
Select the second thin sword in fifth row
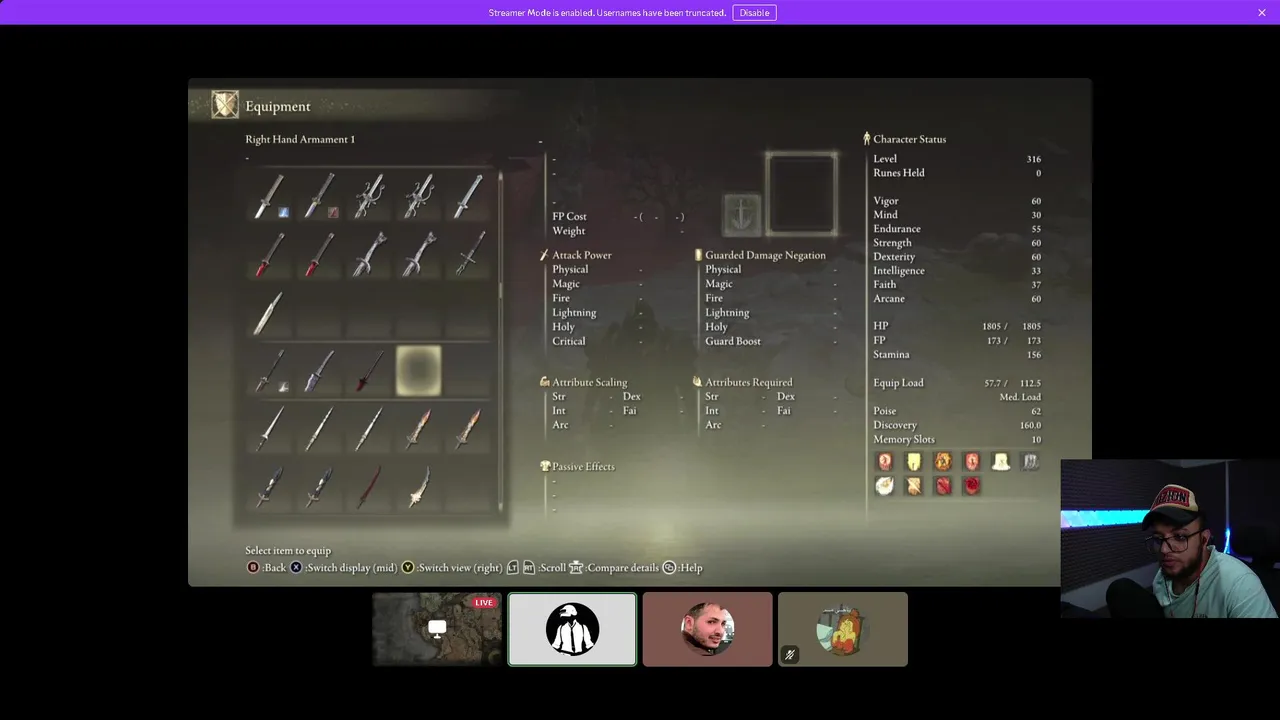(x=320, y=429)
